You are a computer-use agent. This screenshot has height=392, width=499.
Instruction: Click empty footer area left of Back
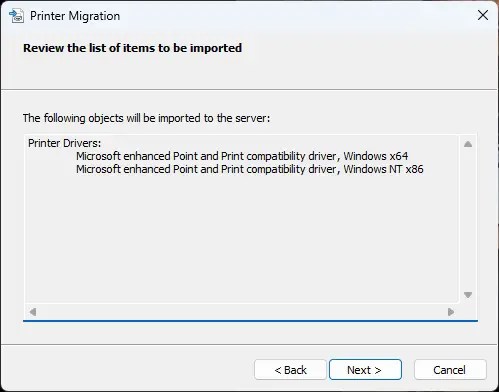[x=127, y=369]
